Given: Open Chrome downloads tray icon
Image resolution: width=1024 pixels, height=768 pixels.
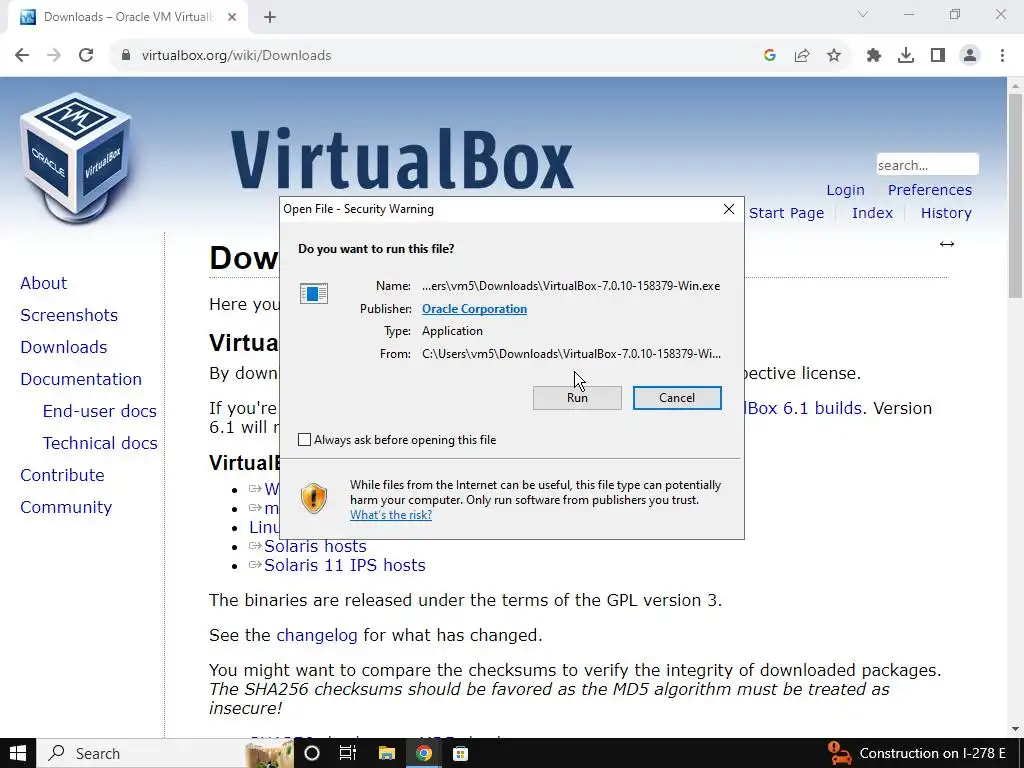Looking at the screenshot, I should point(906,56).
